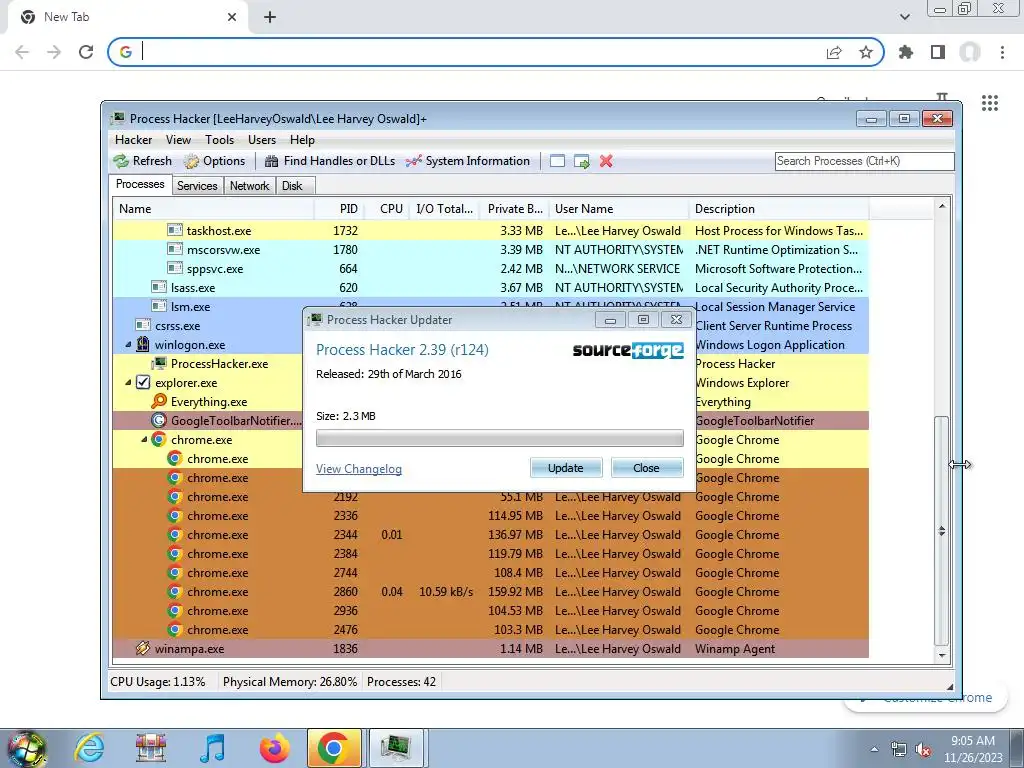Sort by the CPU column header

coord(386,209)
